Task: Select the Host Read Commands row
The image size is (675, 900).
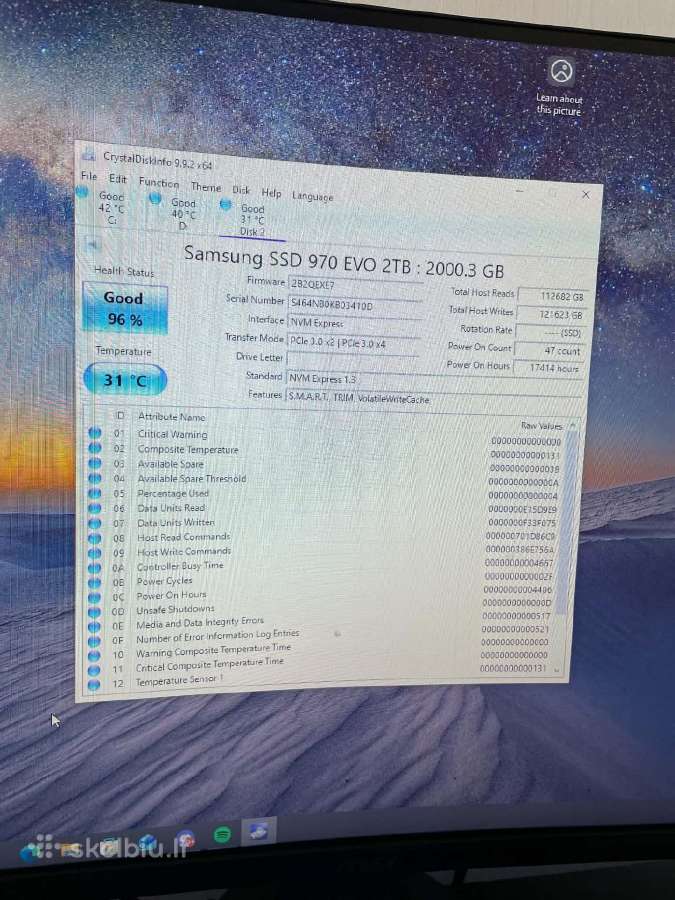Action: point(321,537)
